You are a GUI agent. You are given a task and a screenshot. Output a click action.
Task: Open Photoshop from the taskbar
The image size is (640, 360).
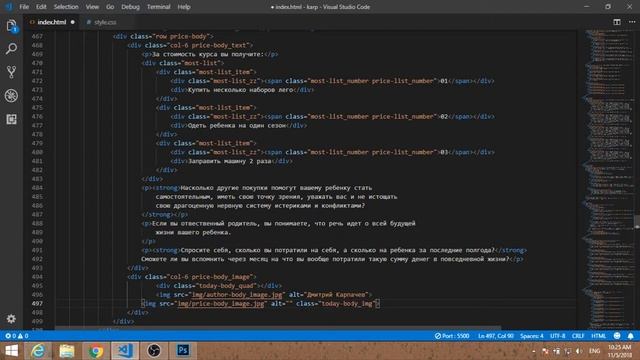[183, 351]
